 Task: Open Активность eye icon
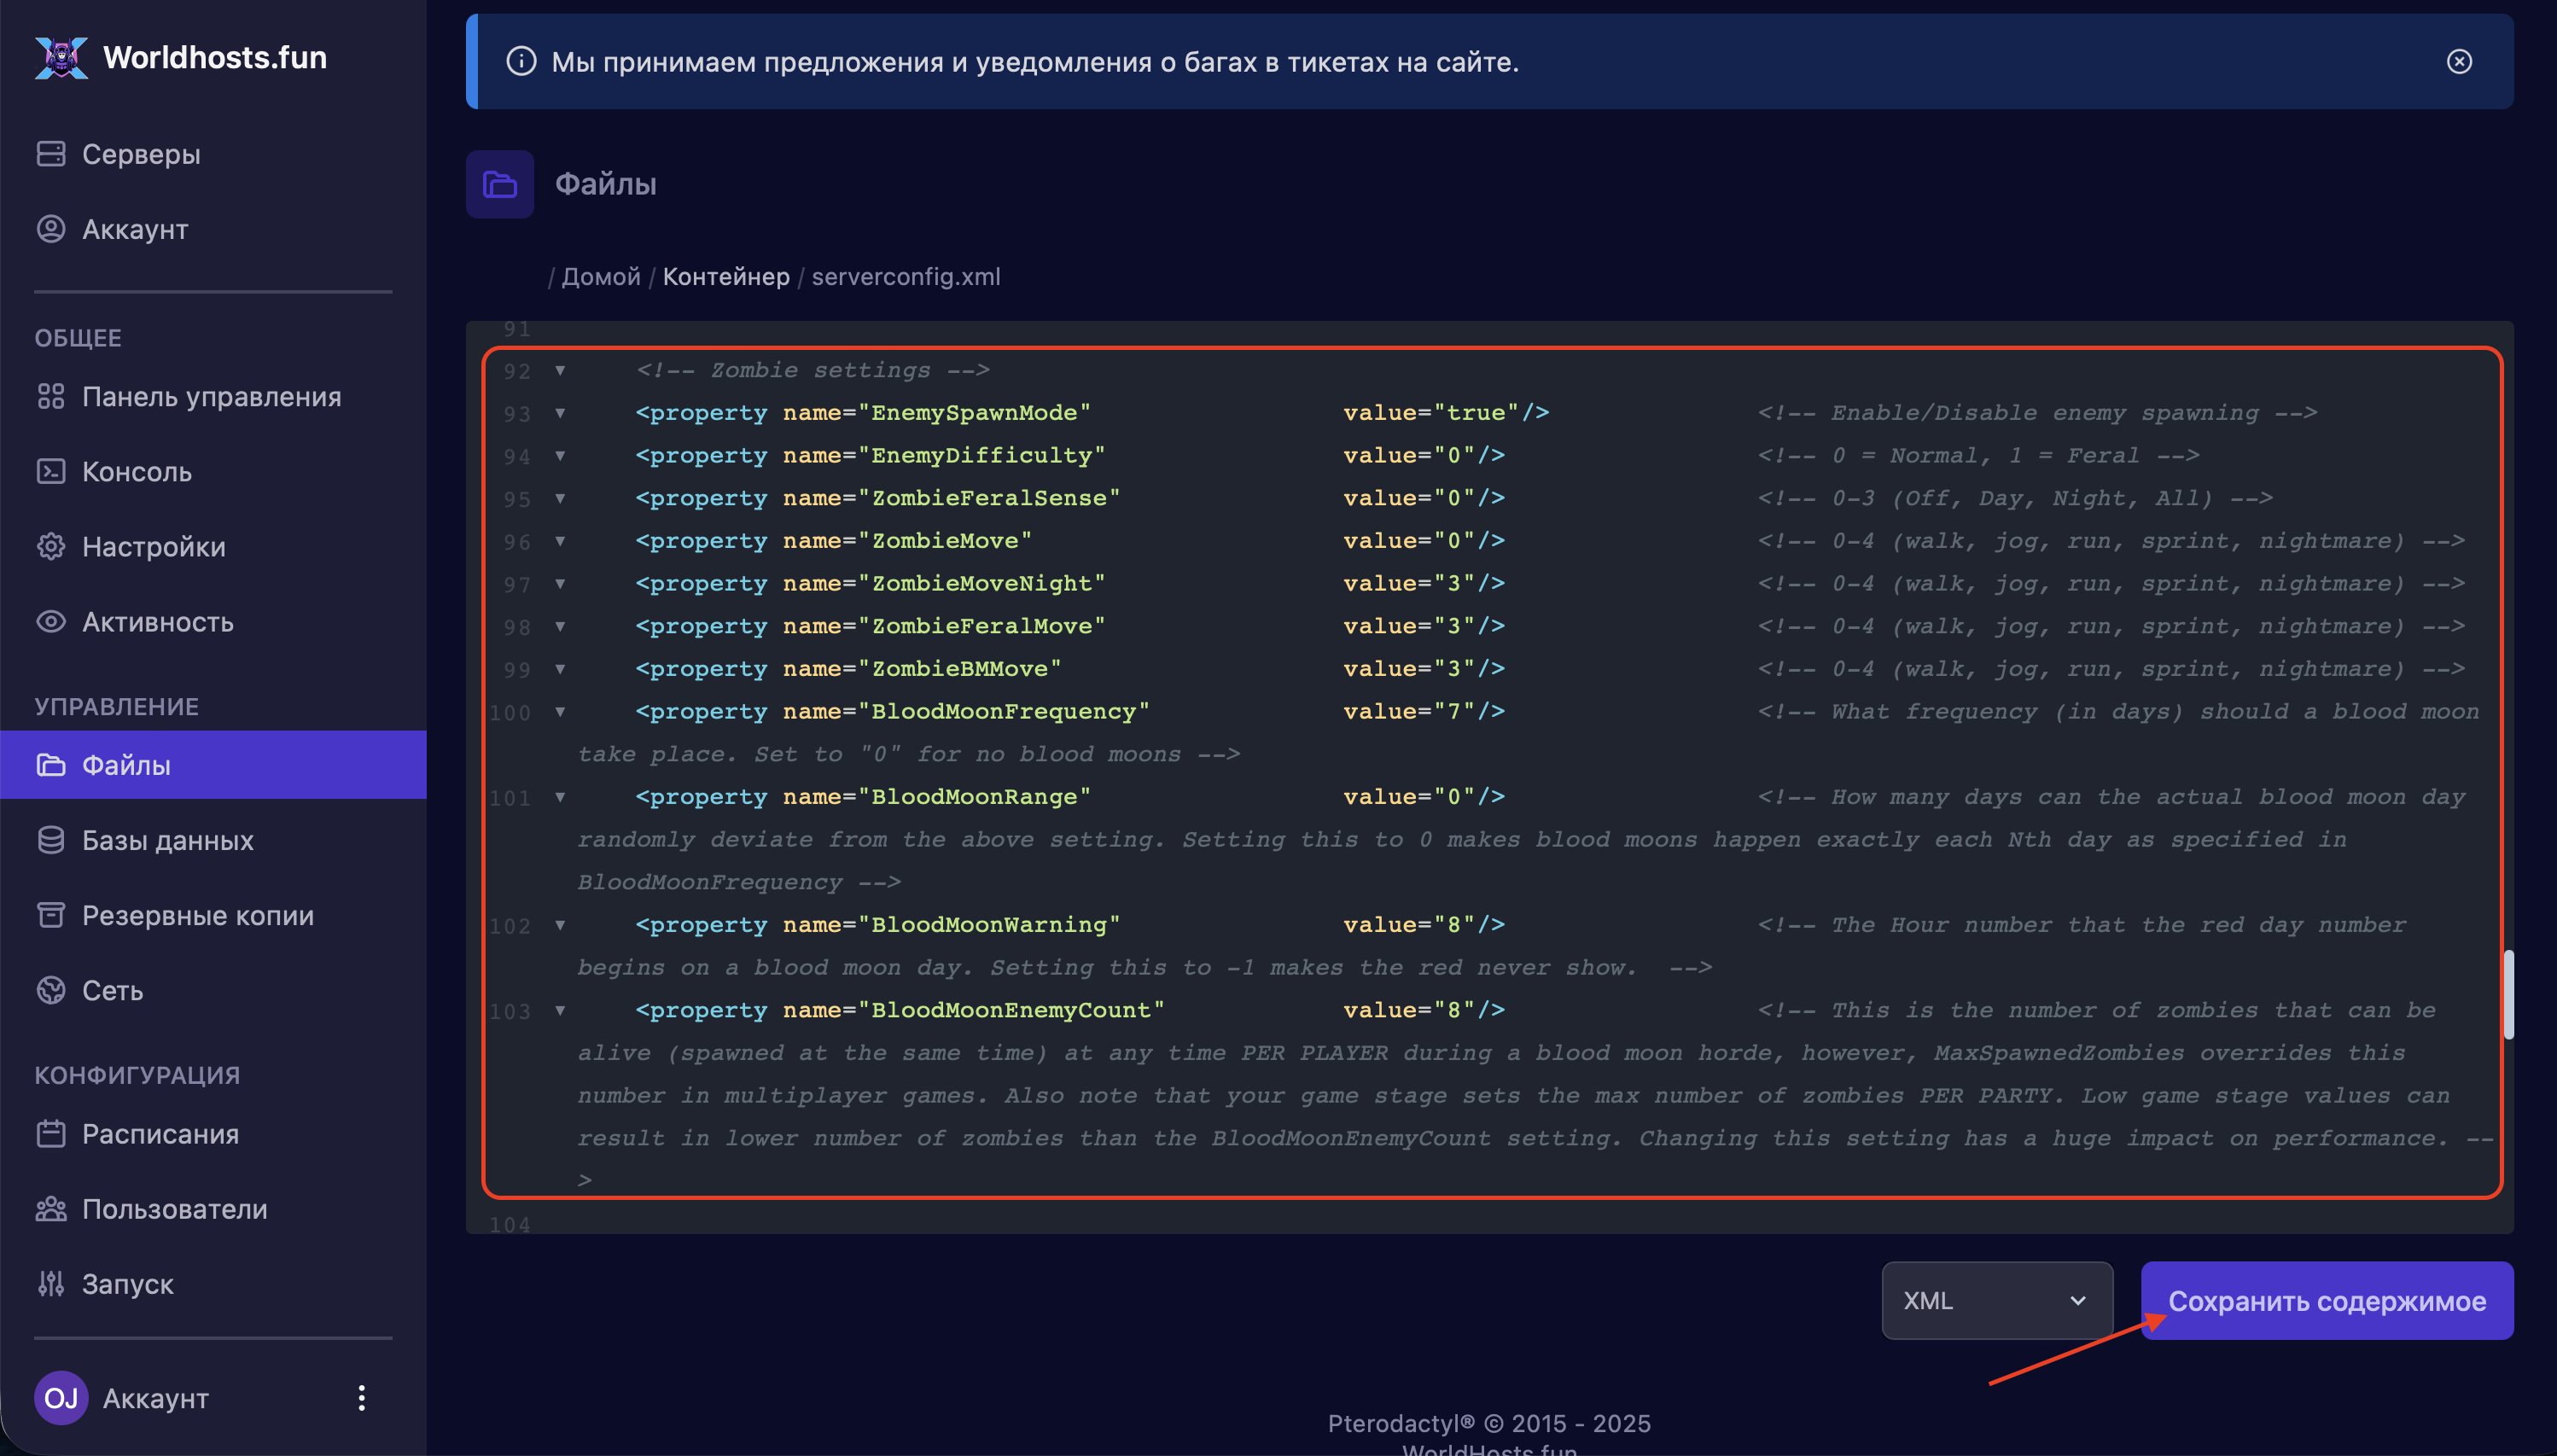(x=50, y=622)
